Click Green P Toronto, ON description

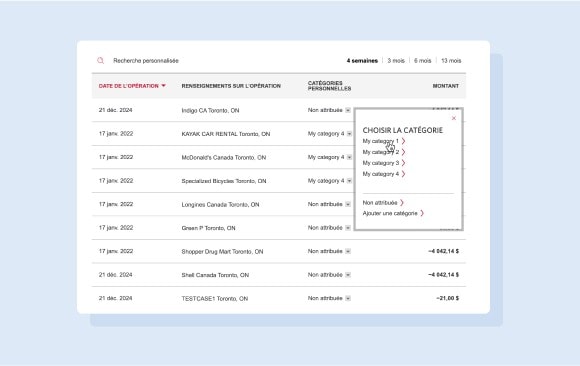point(208,228)
